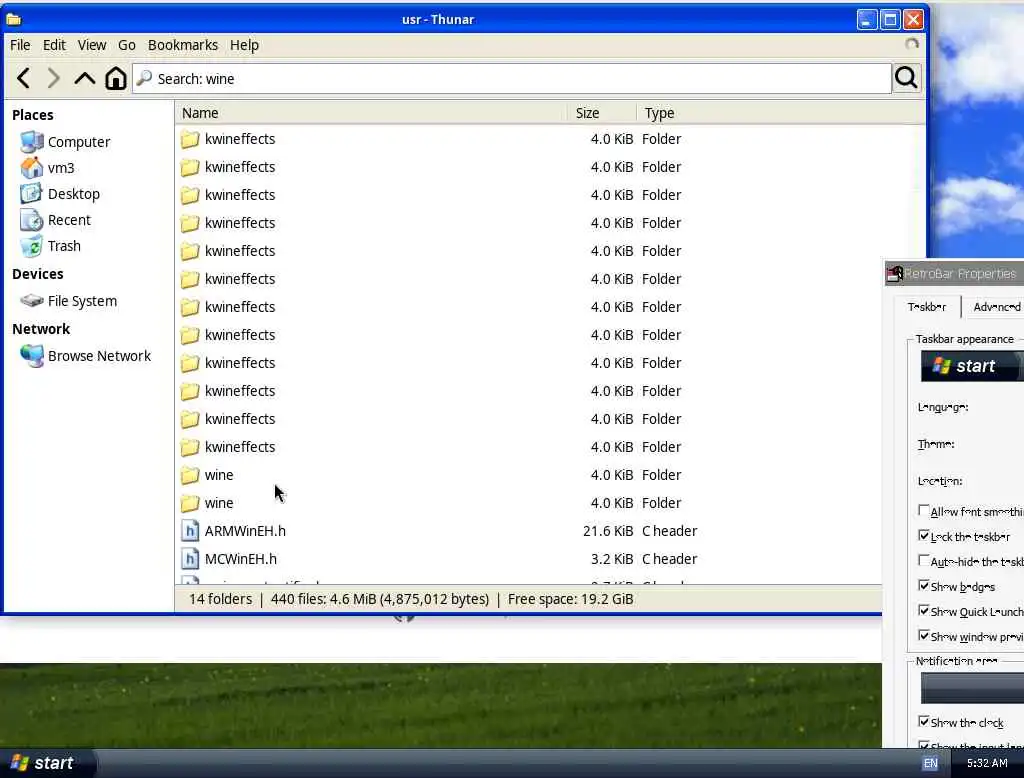The height and width of the screenshot is (778, 1024).
Task: Select the MCWinEH.h header file icon
Action: (x=189, y=559)
